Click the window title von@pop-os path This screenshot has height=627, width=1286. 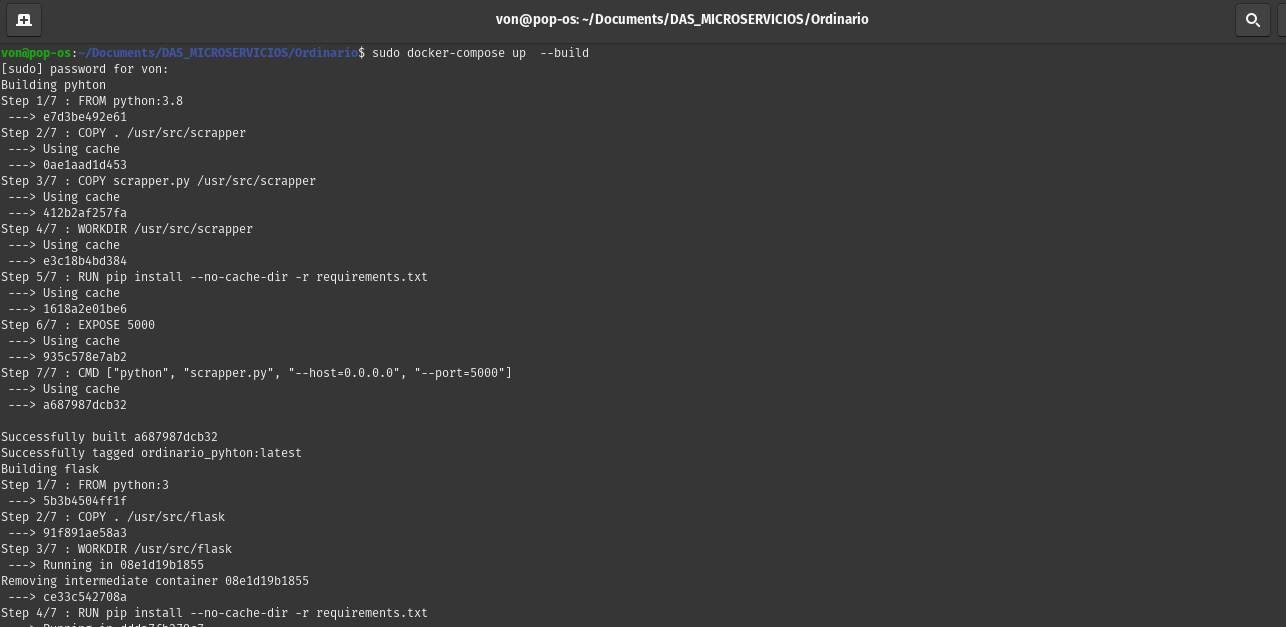point(682,19)
